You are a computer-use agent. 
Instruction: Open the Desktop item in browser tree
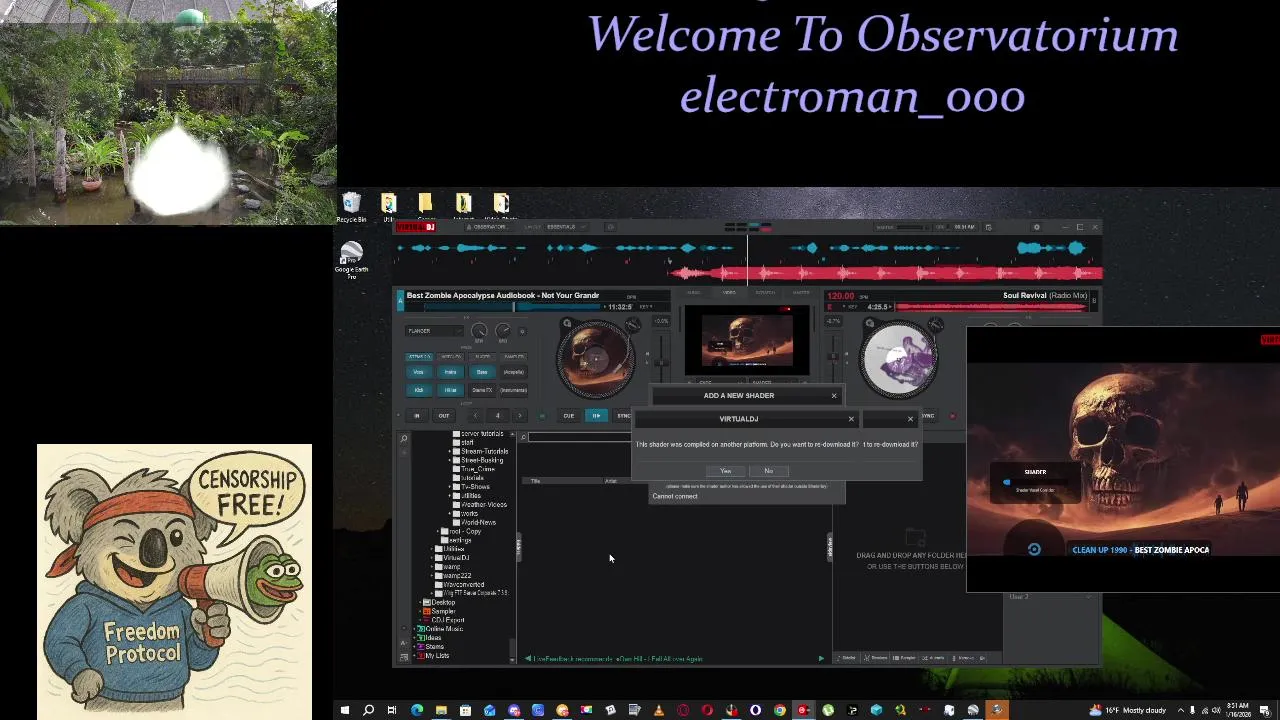[442, 602]
